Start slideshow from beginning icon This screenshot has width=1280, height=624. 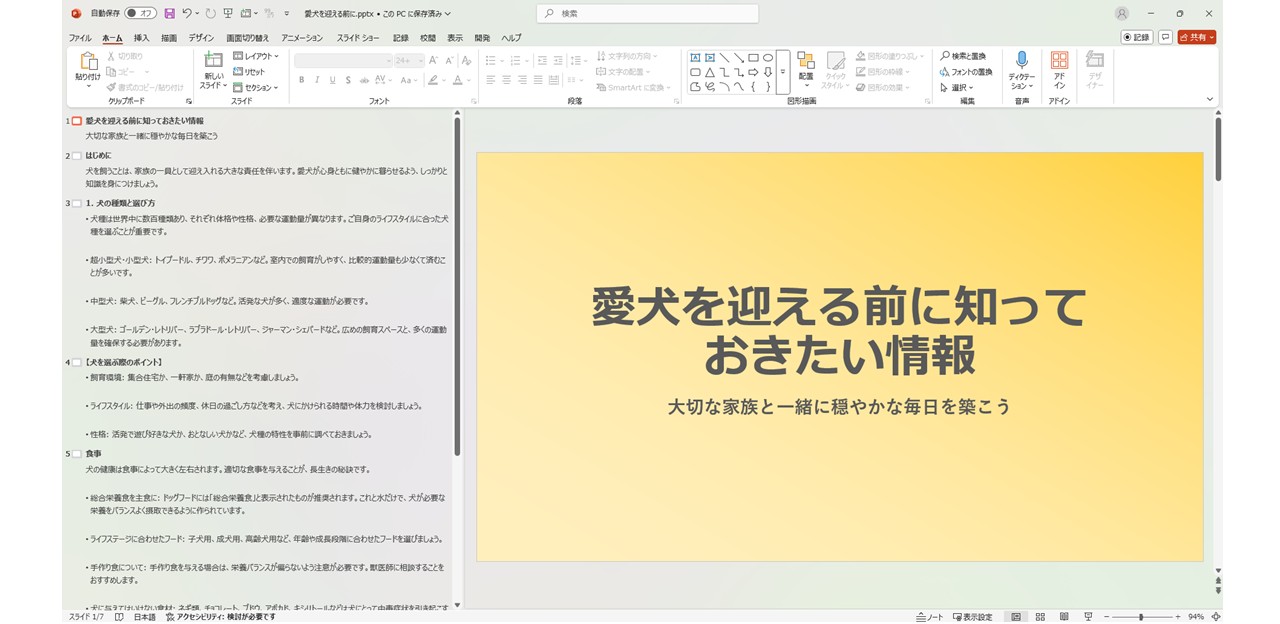[x=228, y=13]
